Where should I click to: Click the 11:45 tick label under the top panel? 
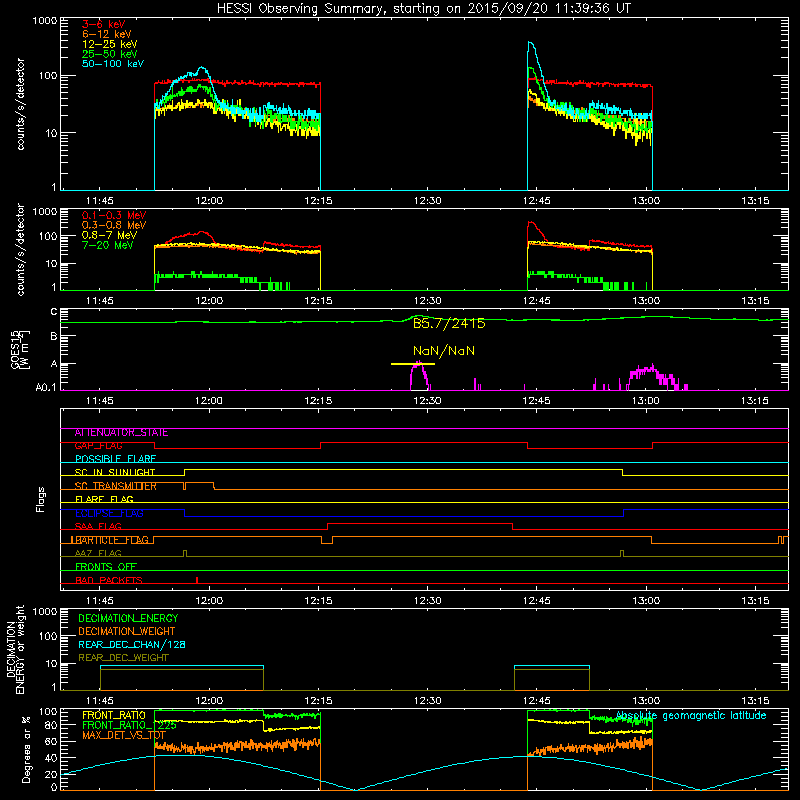99,201
